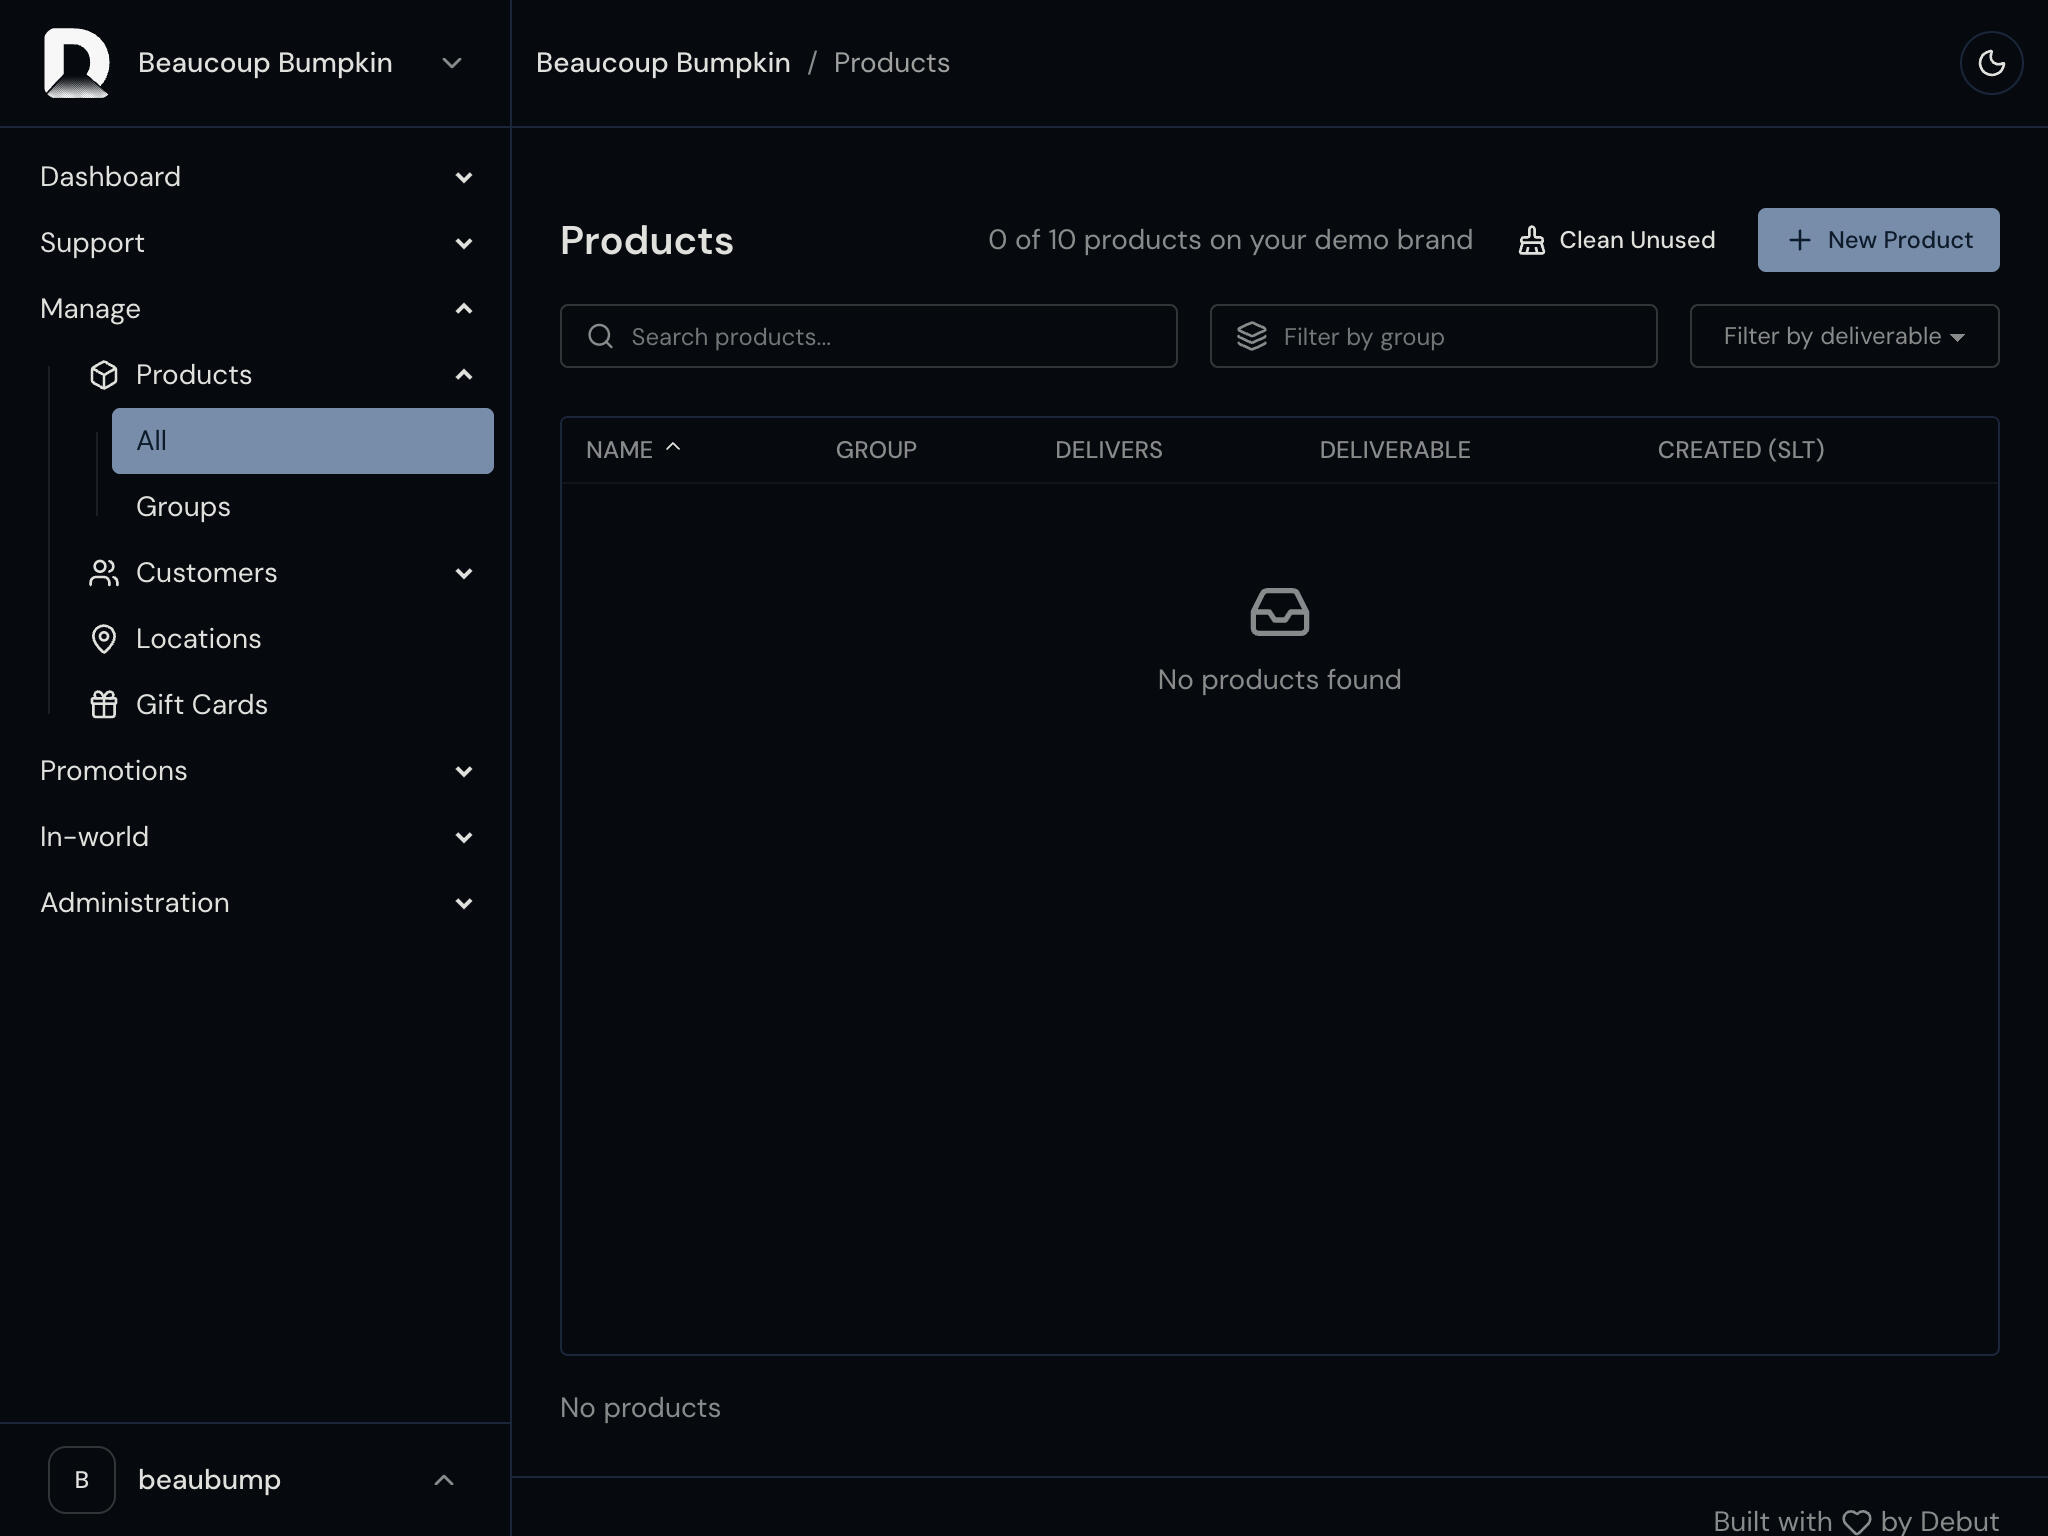Toggle the dark mode moon icon

[x=1991, y=63]
